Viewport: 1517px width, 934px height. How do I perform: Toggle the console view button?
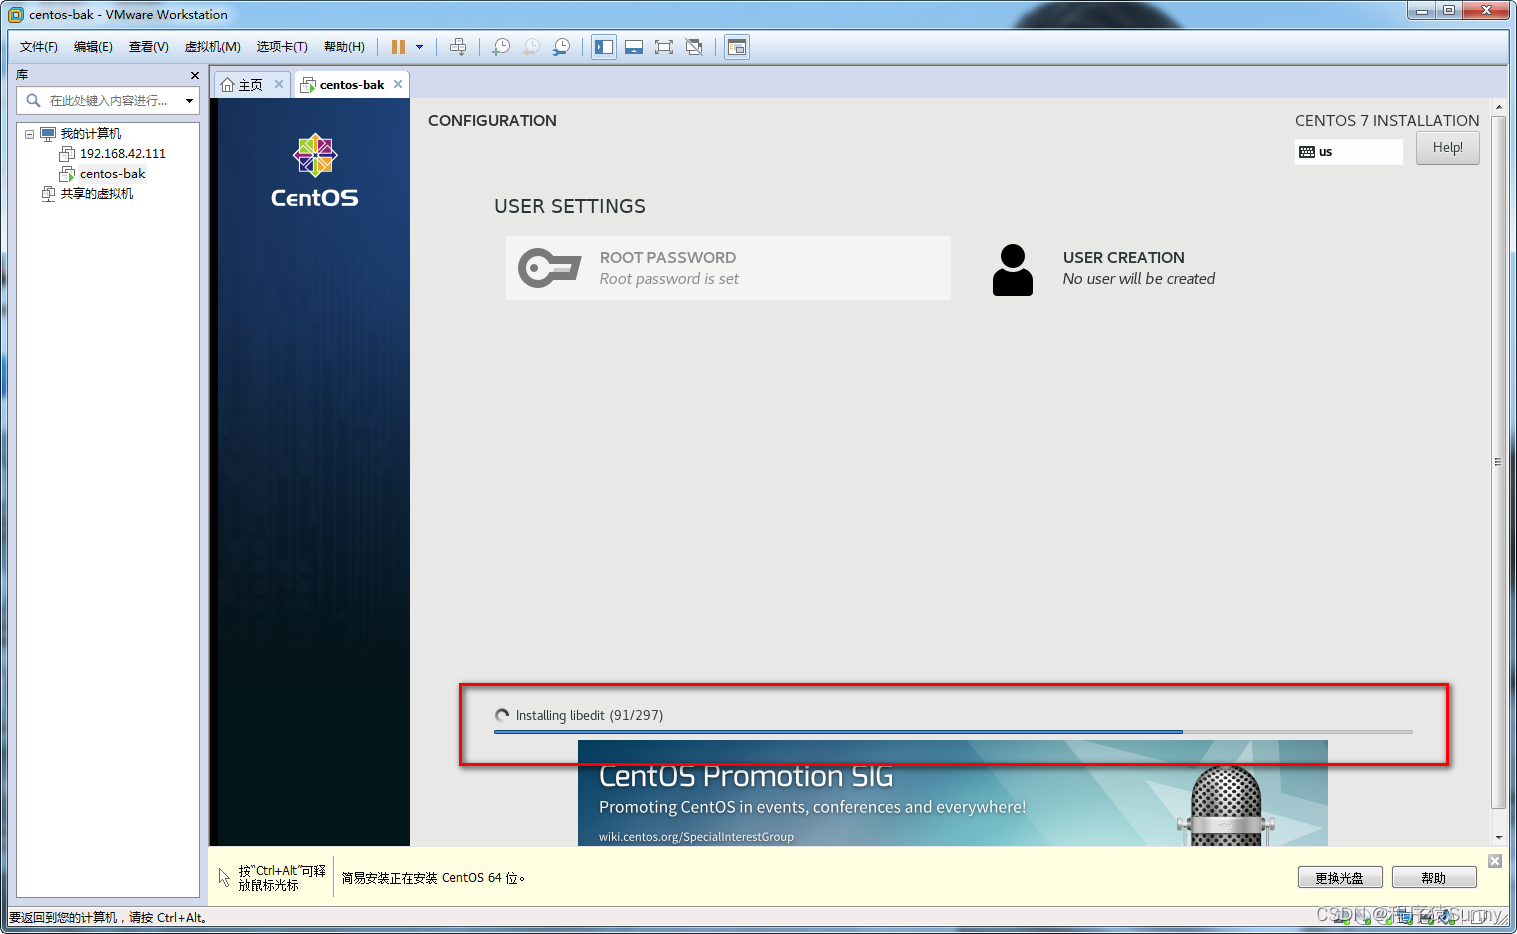click(x=737, y=47)
